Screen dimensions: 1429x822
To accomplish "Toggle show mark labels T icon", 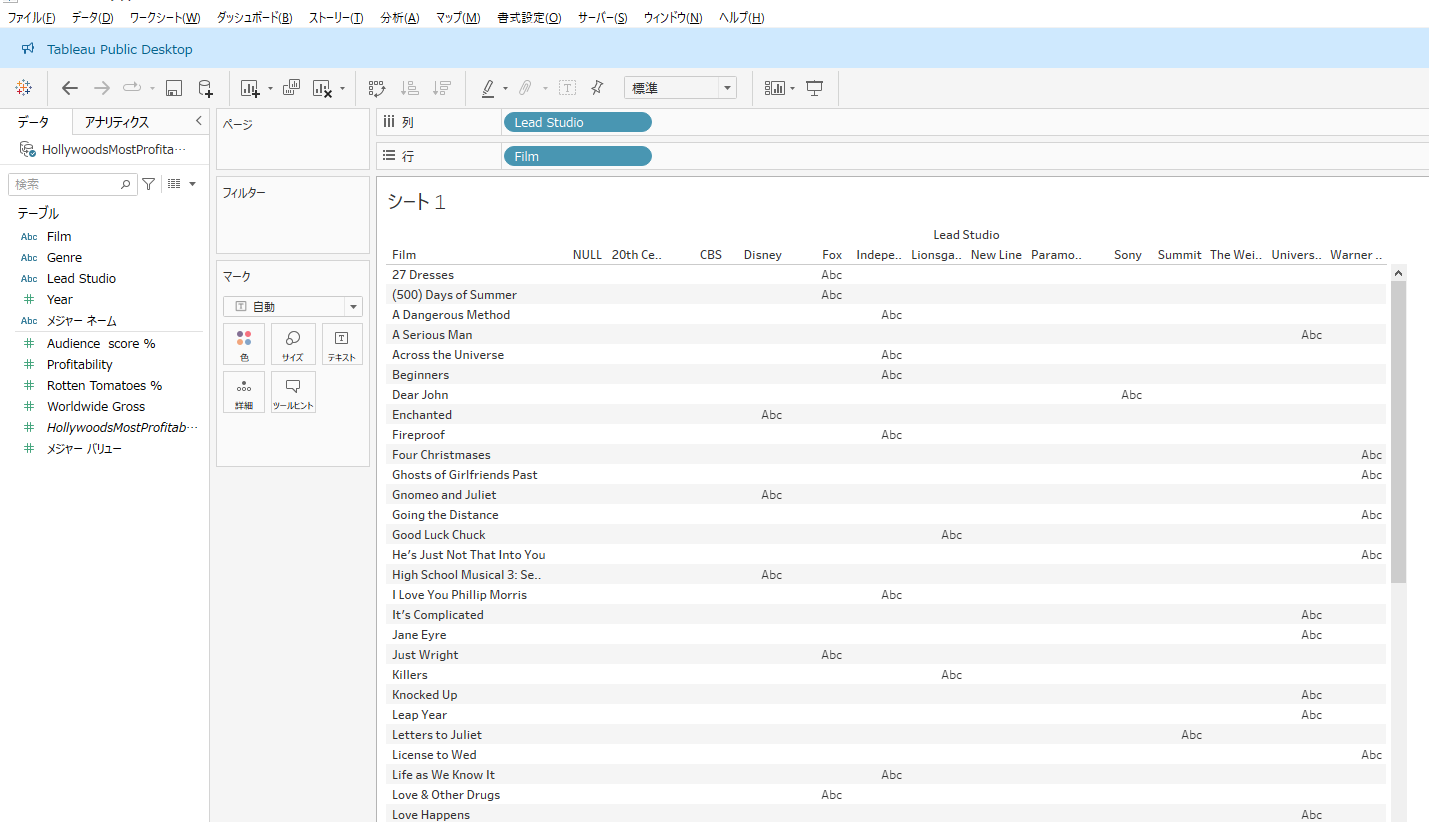I will pyautogui.click(x=567, y=88).
